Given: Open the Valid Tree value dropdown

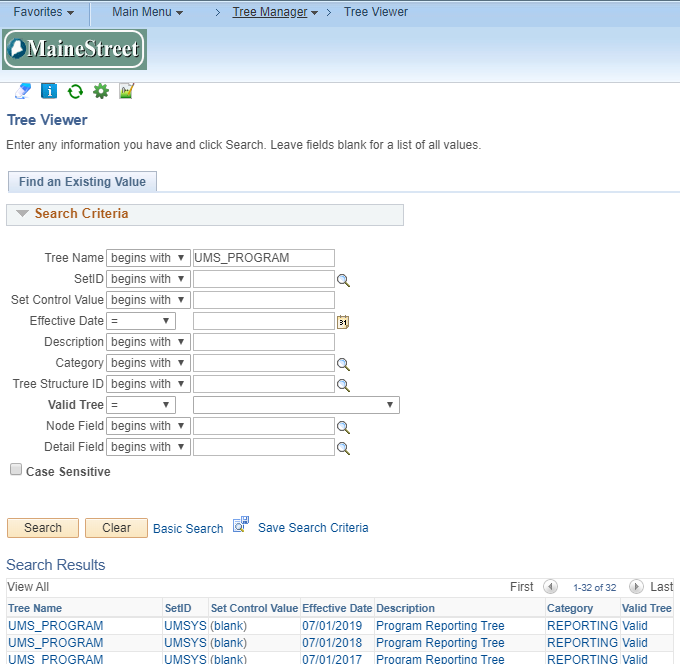Looking at the screenshot, I should pyautogui.click(x=296, y=405).
